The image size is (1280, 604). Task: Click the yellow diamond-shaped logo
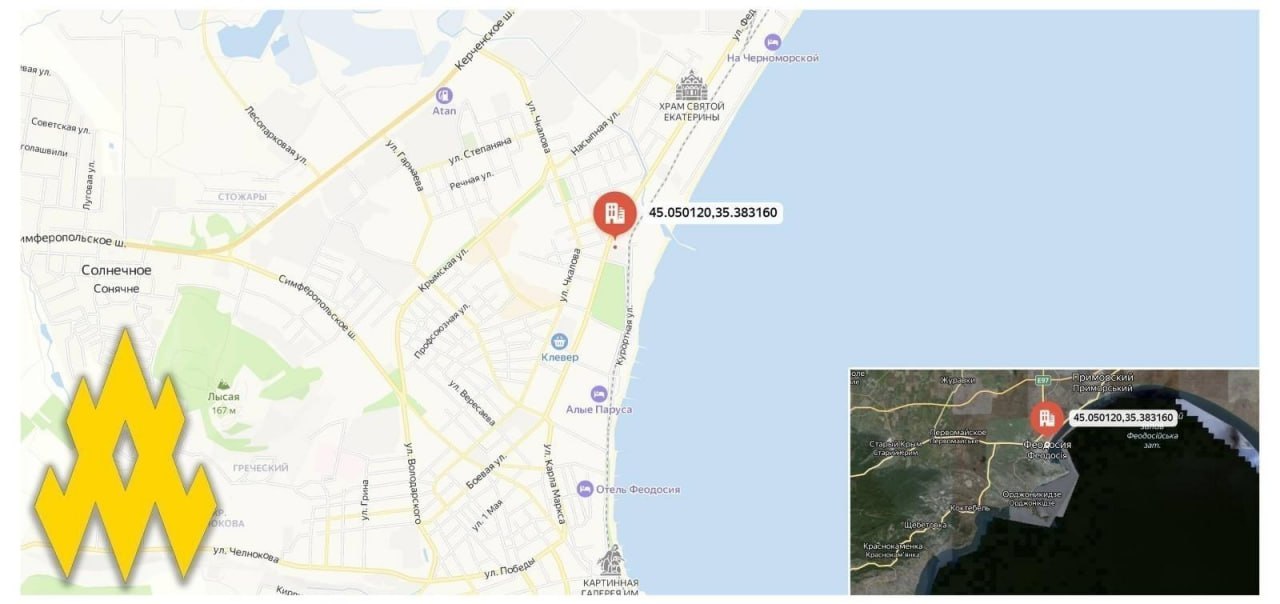126,455
